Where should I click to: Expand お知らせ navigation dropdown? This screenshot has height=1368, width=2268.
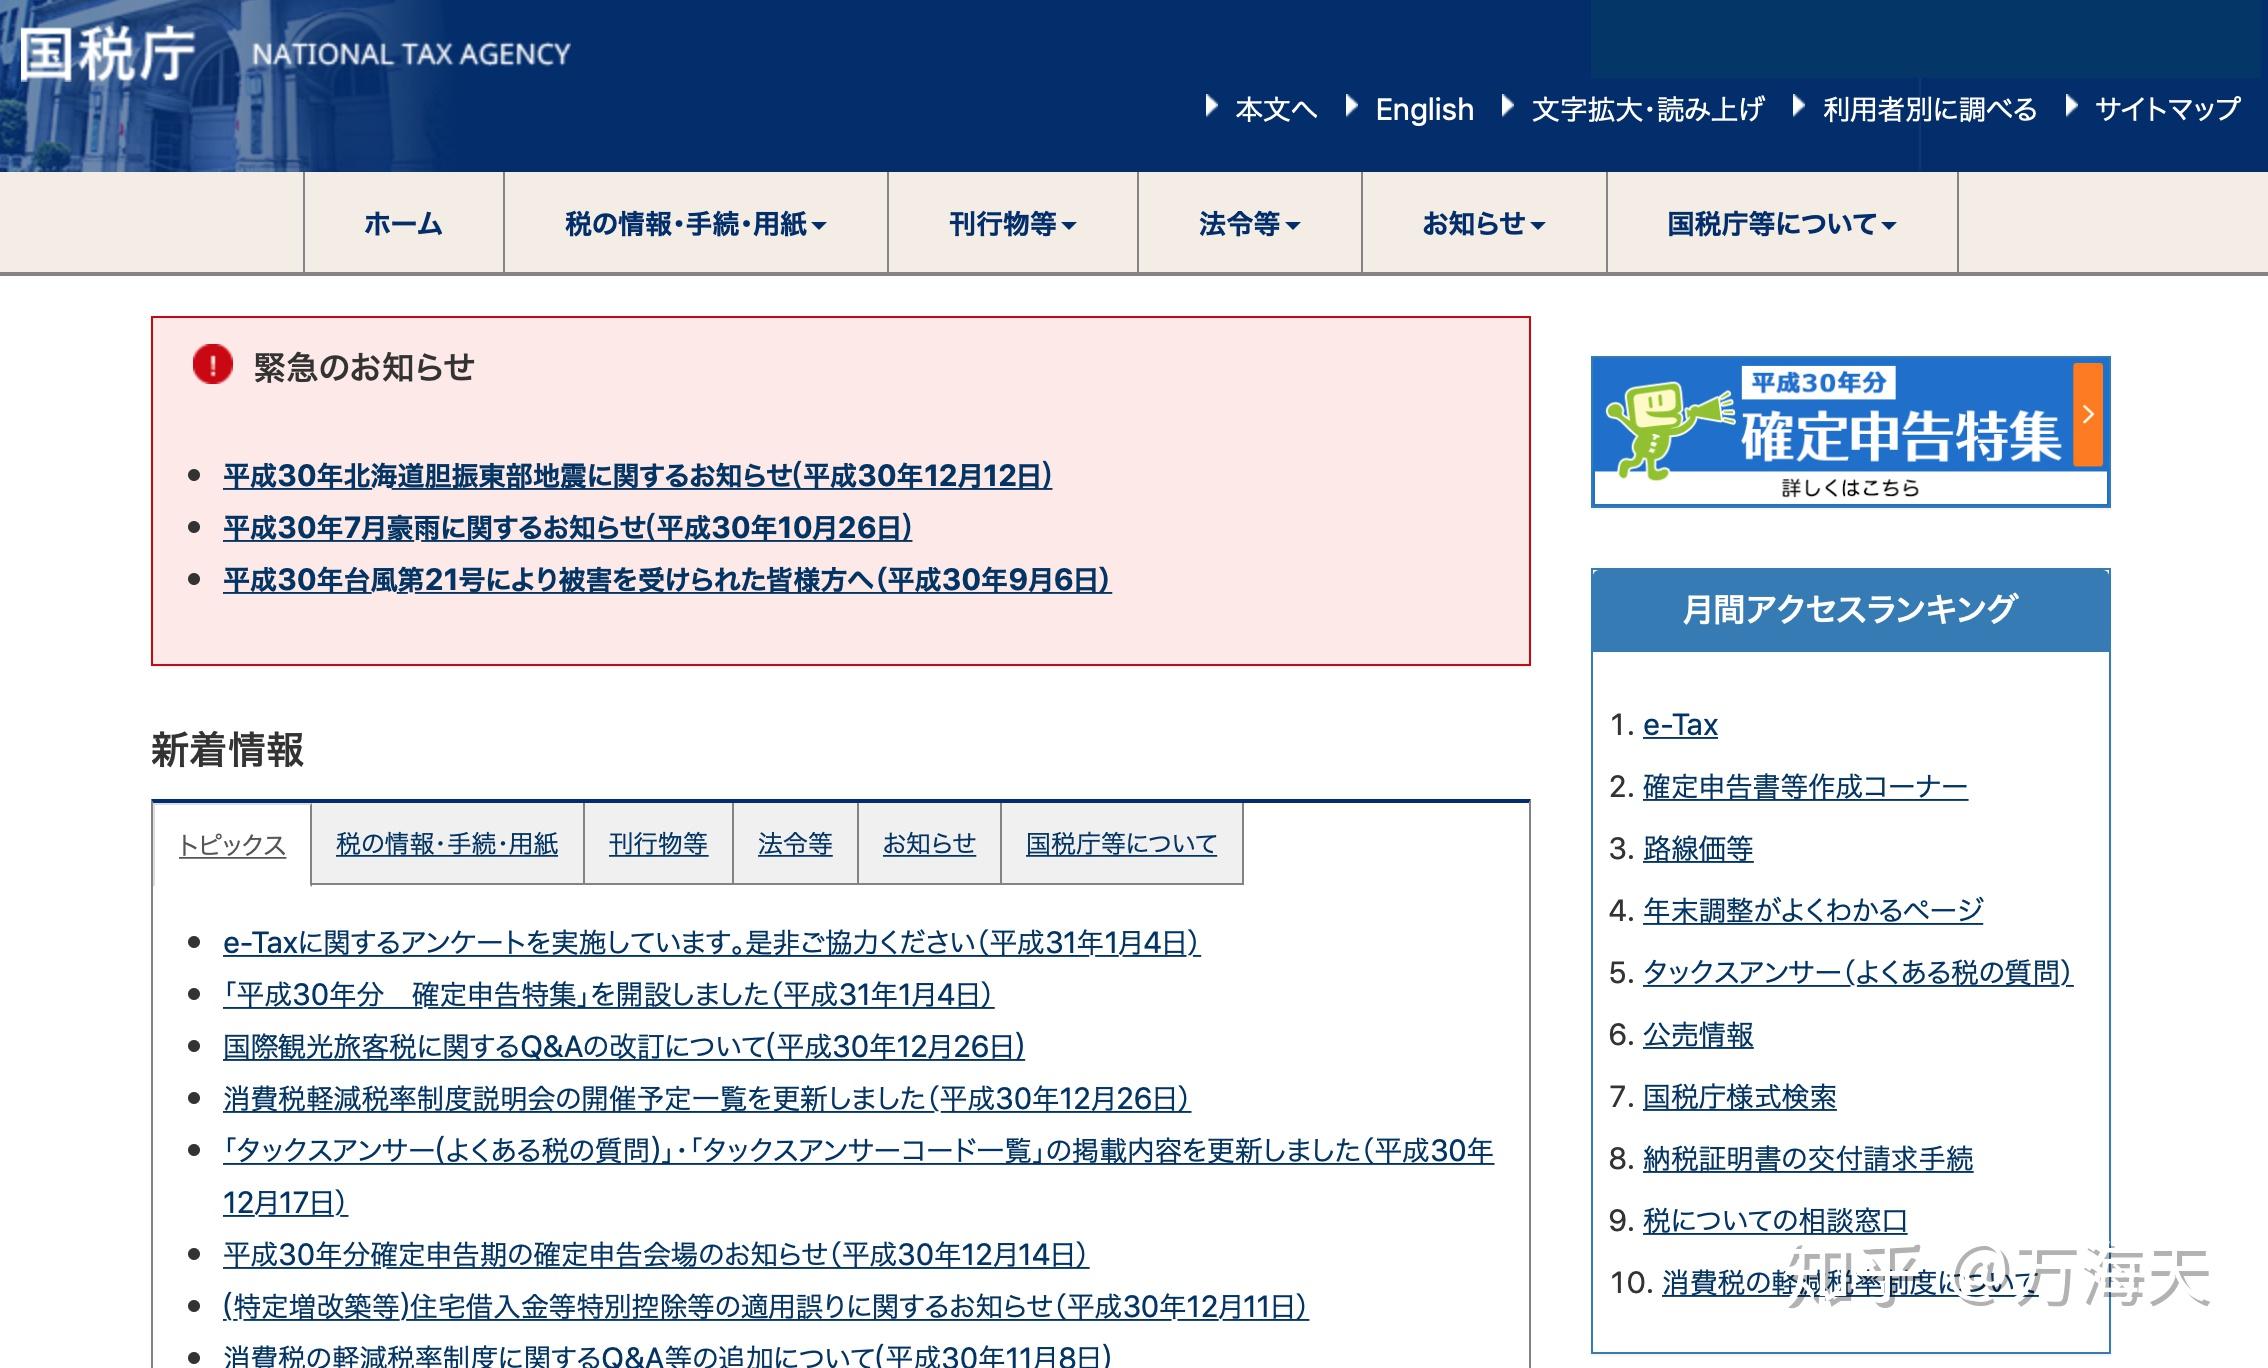pyautogui.click(x=1483, y=224)
